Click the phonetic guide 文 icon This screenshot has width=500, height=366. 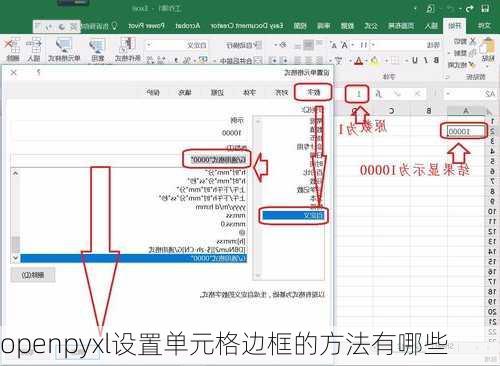pos(338,61)
